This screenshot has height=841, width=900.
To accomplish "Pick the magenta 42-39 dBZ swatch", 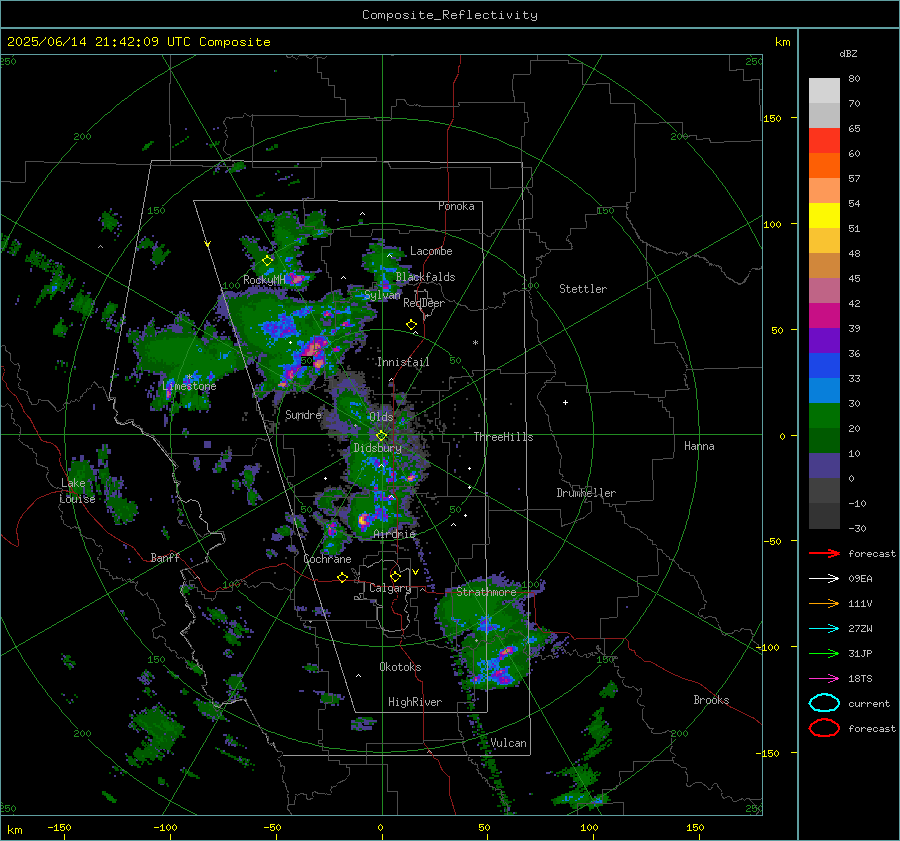I will 824,315.
